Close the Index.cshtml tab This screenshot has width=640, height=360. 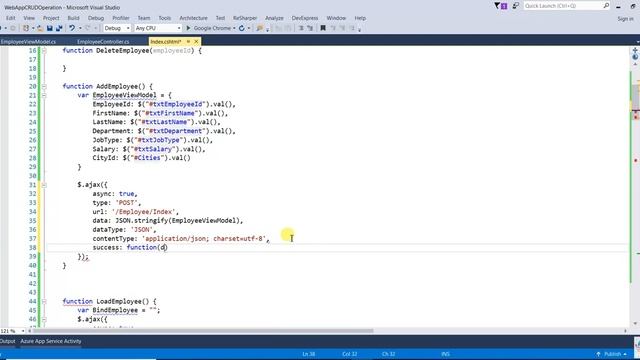pyautogui.click(x=196, y=42)
